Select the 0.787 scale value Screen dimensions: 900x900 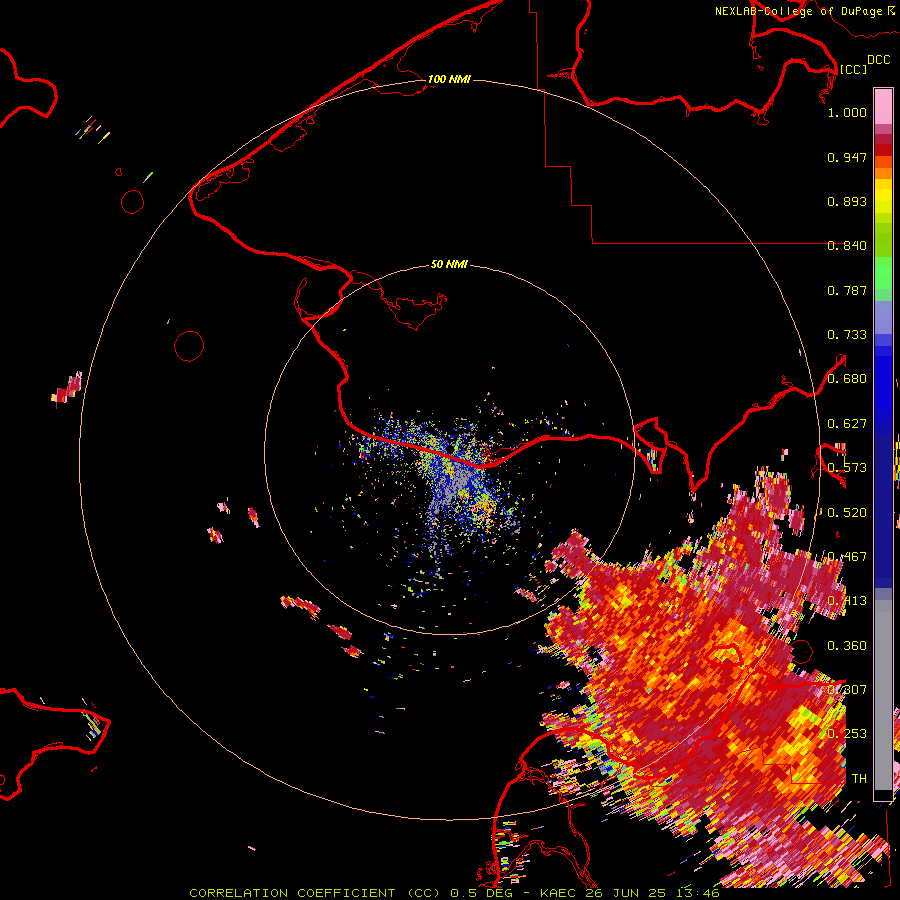[847, 290]
